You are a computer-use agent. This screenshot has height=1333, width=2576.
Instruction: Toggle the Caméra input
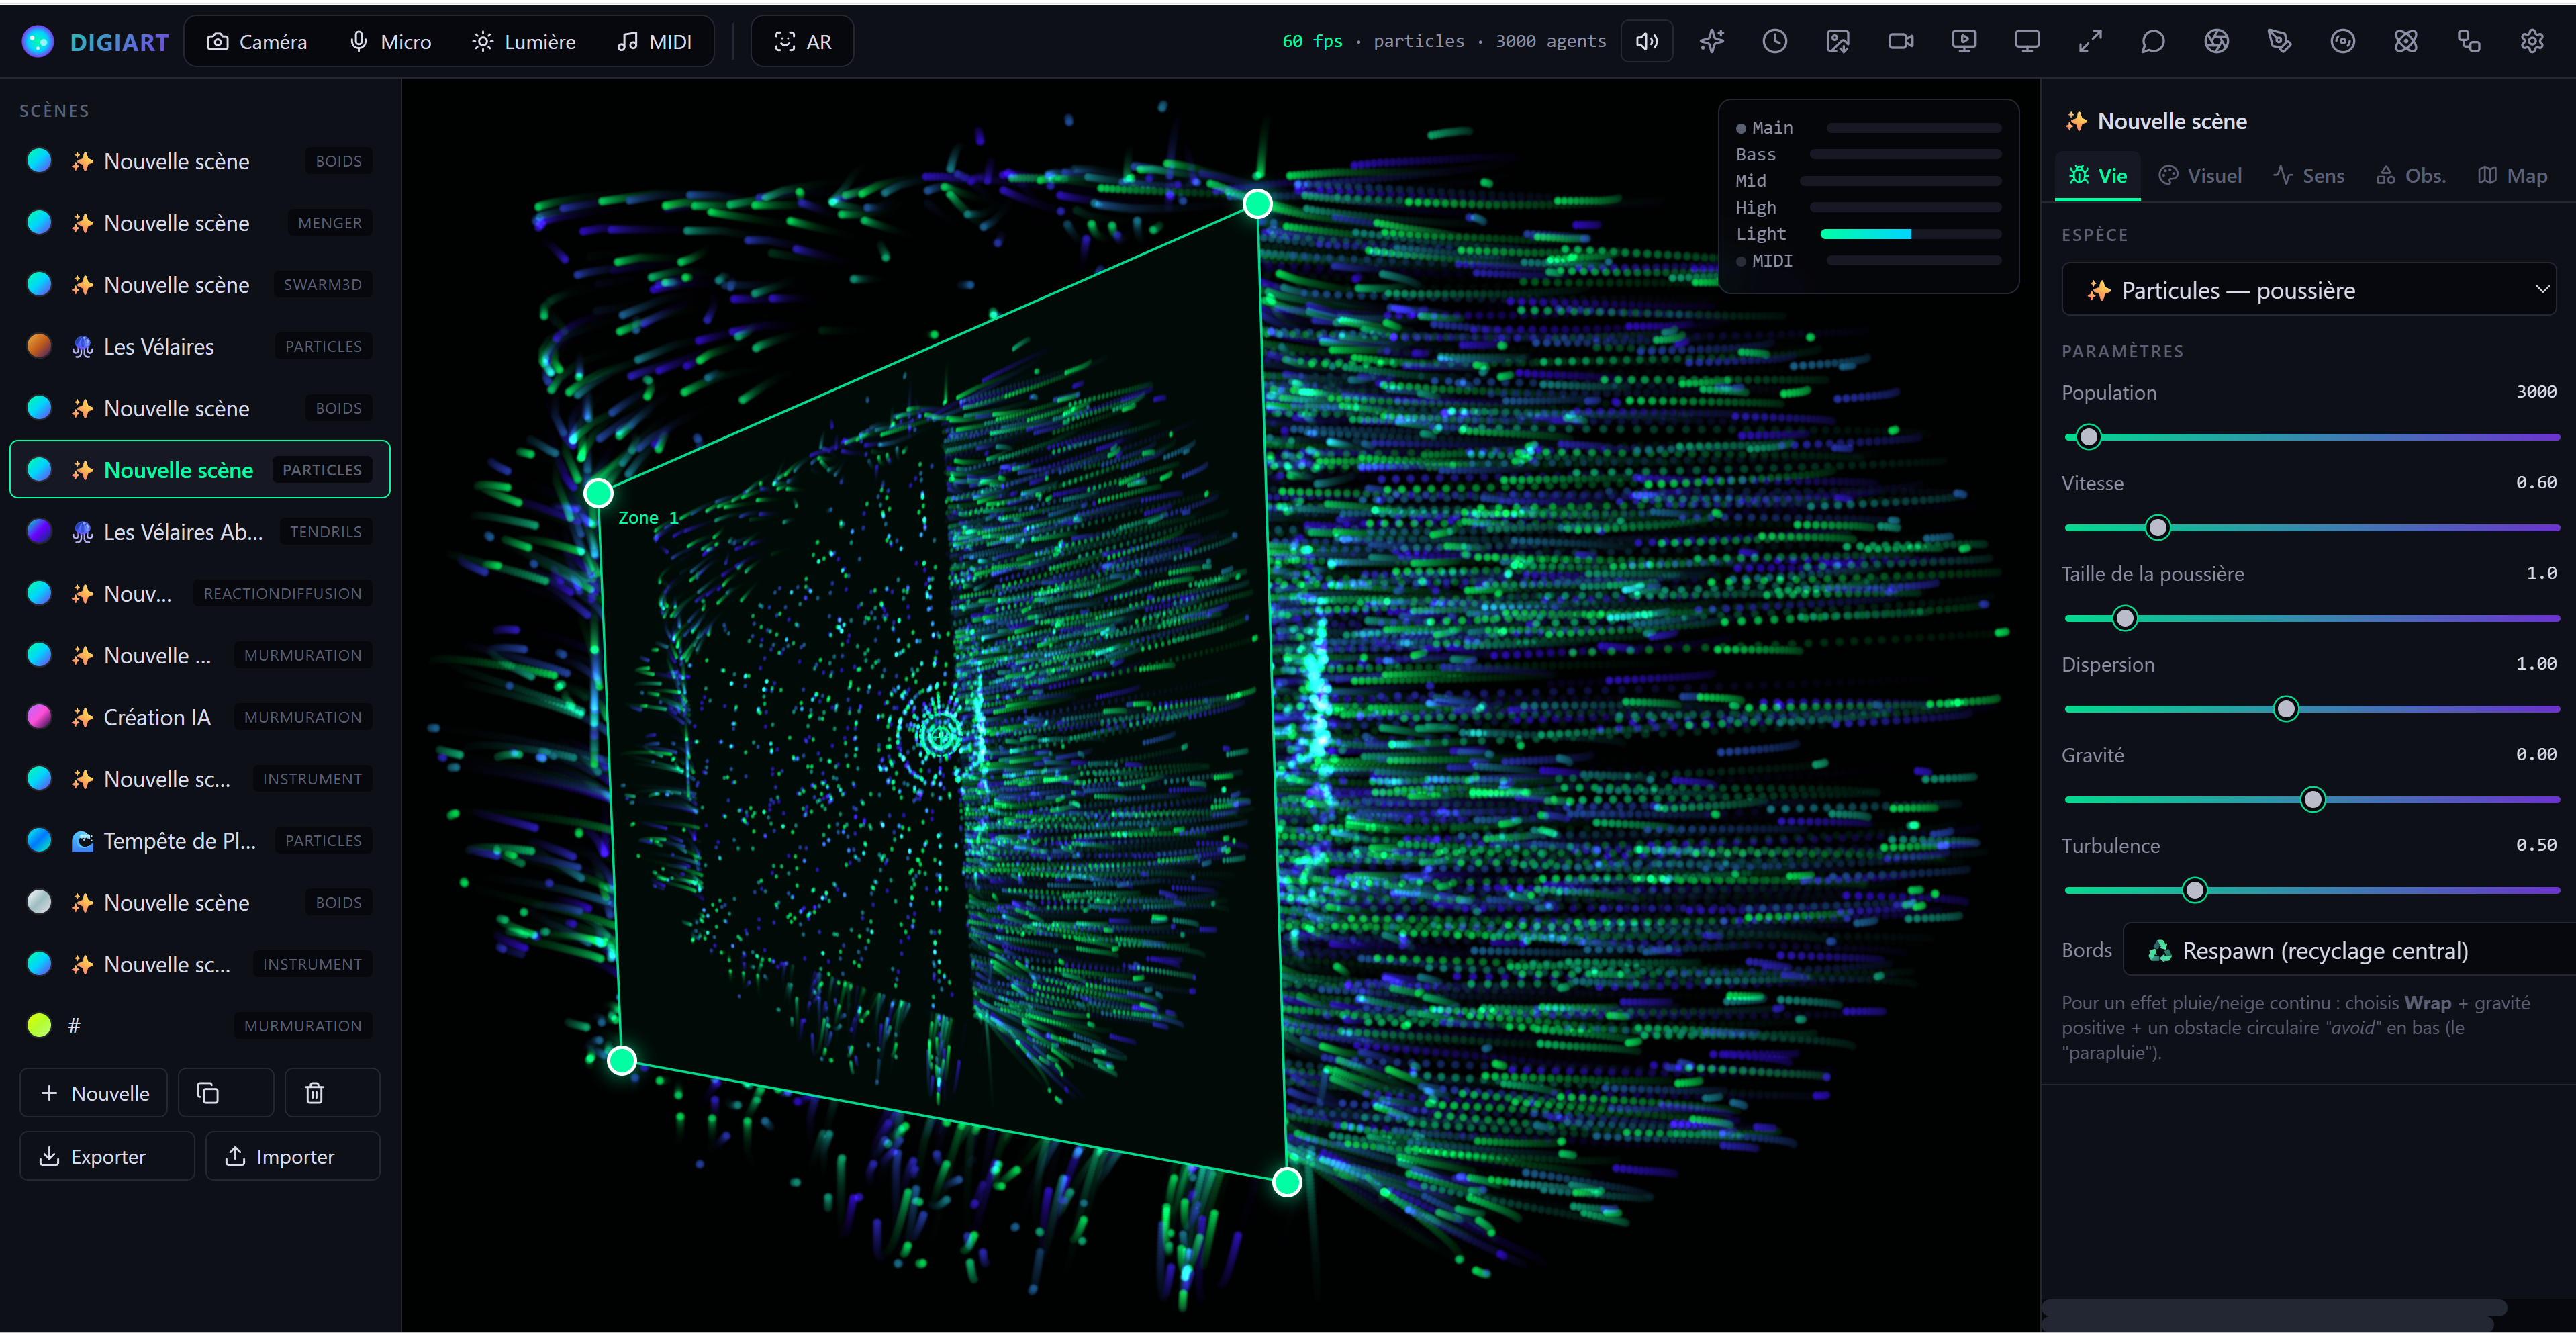257,42
